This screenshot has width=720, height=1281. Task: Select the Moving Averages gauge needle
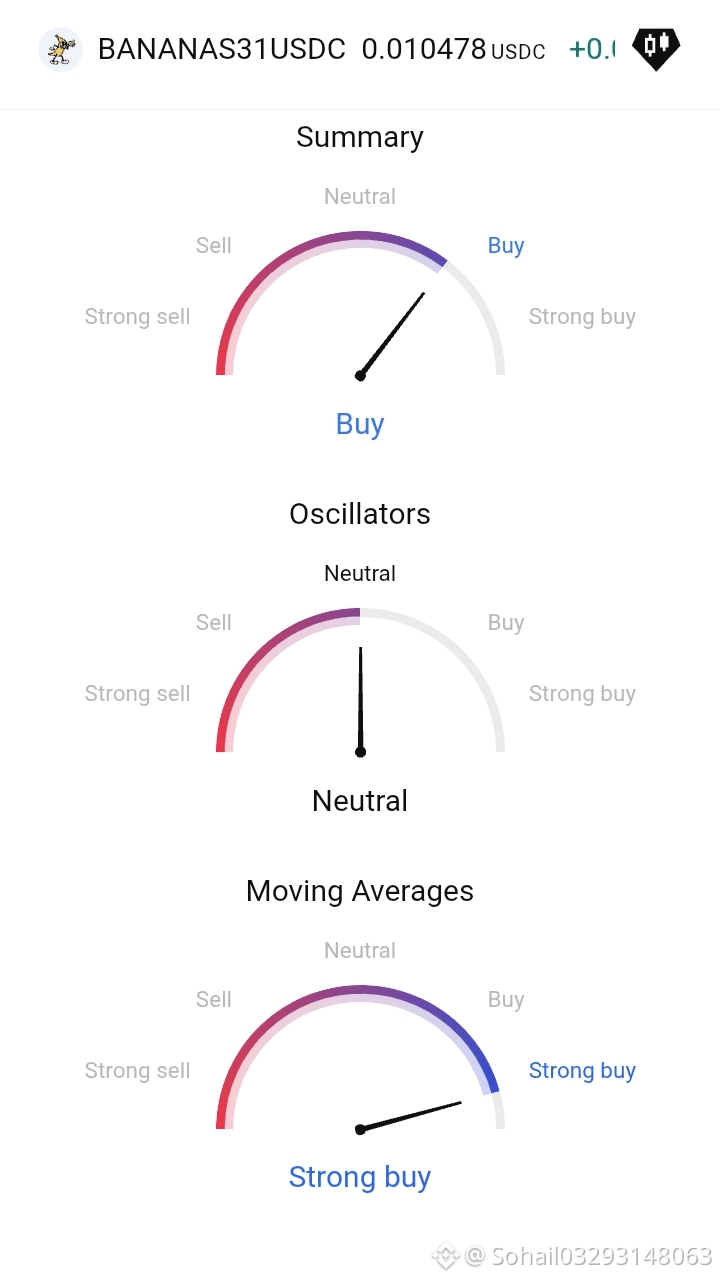tap(409, 1117)
